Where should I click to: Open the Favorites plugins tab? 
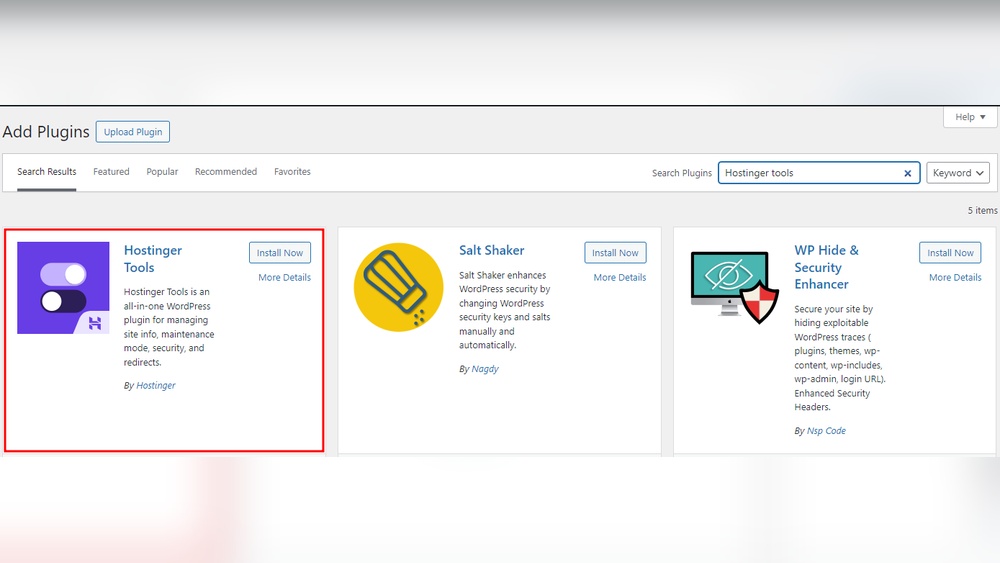pos(292,172)
